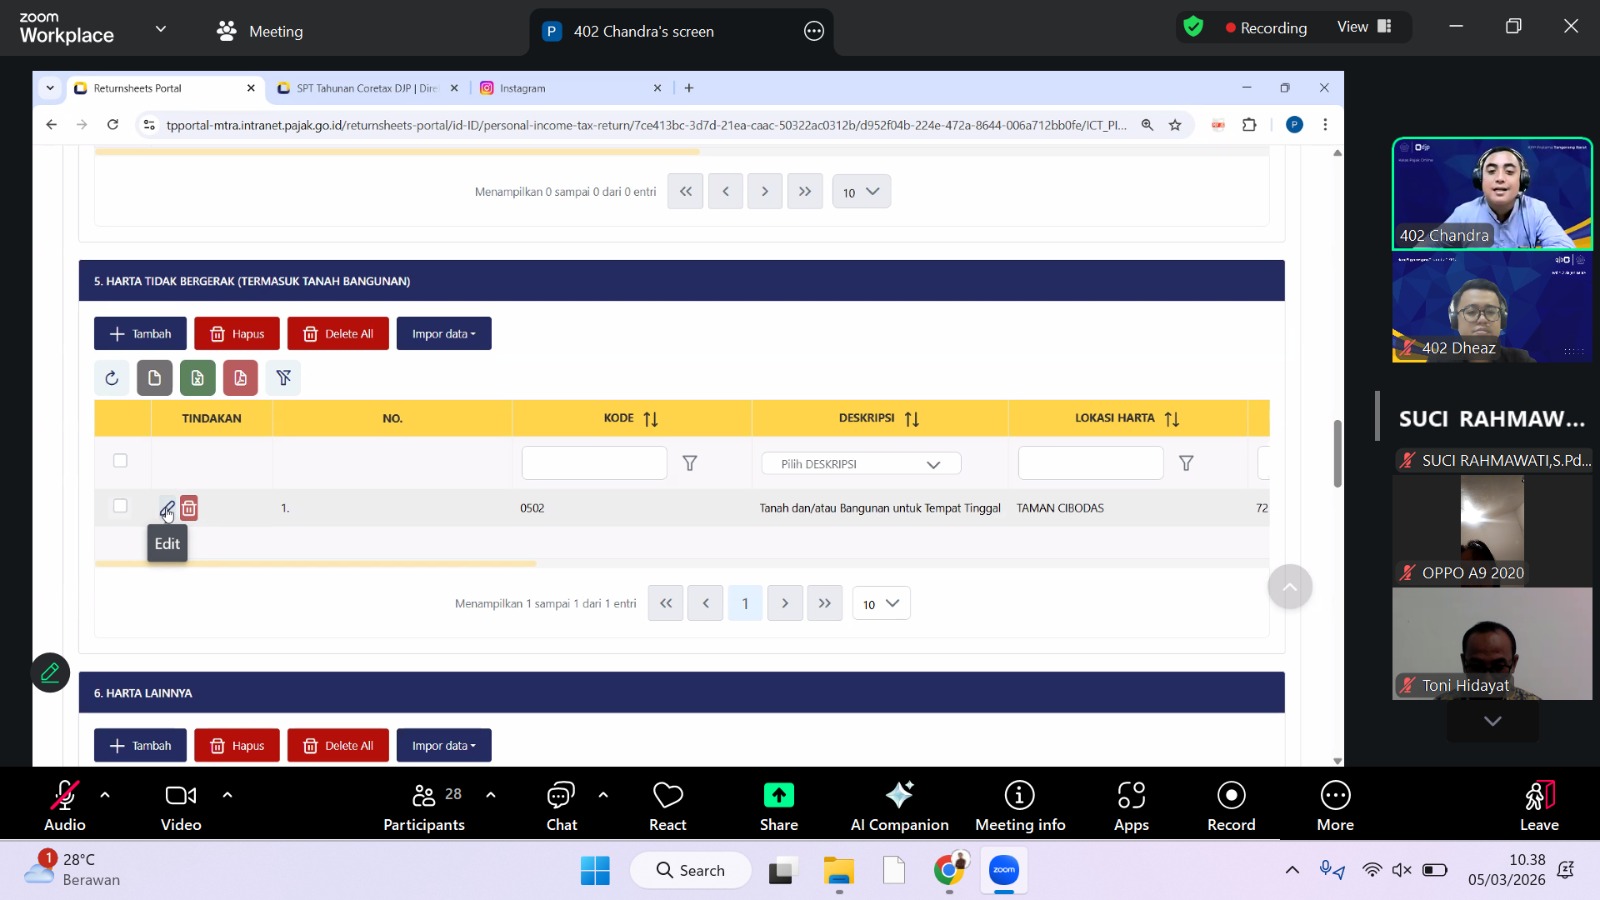The height and width of the screenshot is (900, 1600).
Task: Open Zoom AI Companion
Action: tap(899, 806)
